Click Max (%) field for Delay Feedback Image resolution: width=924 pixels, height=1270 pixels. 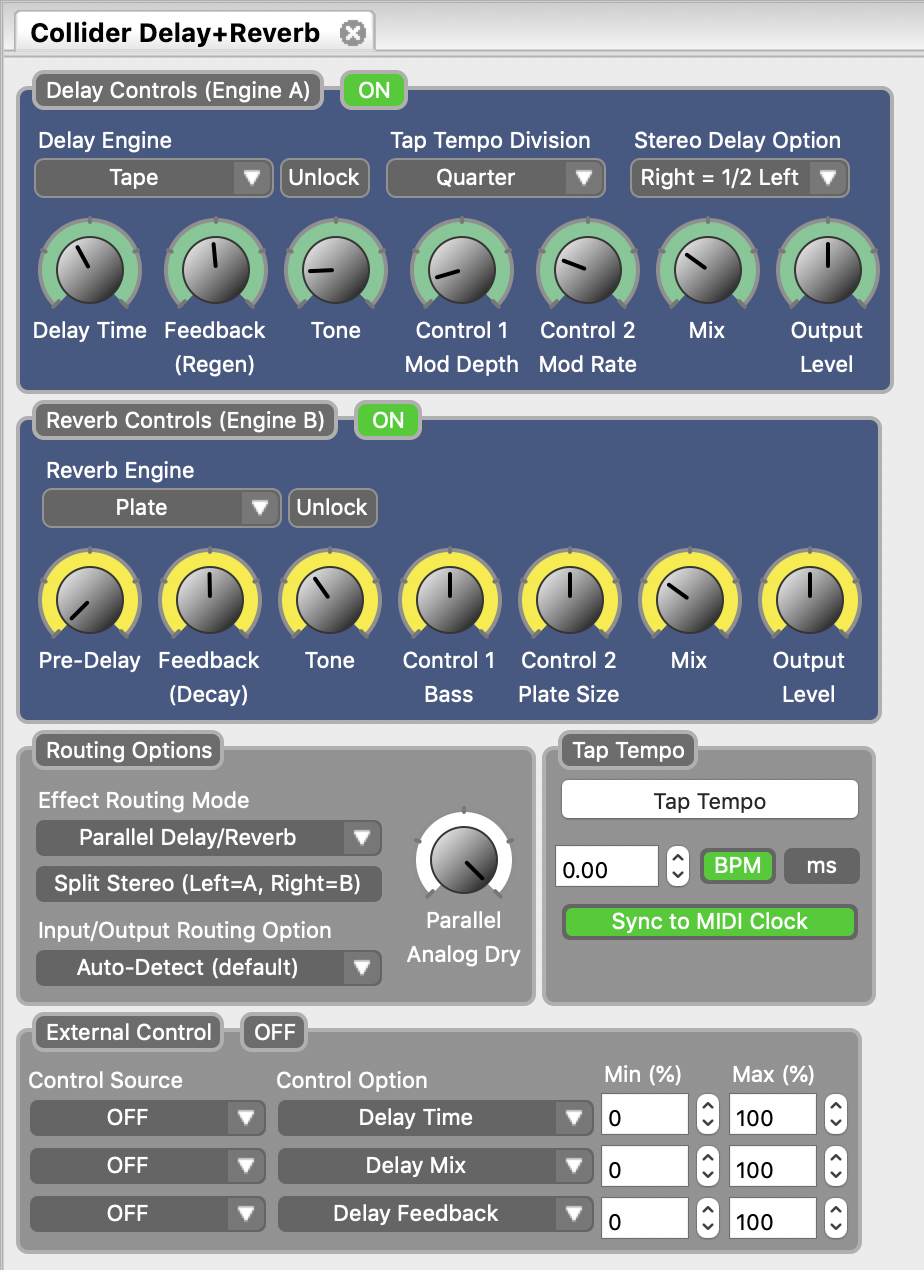coord(773,1218)
